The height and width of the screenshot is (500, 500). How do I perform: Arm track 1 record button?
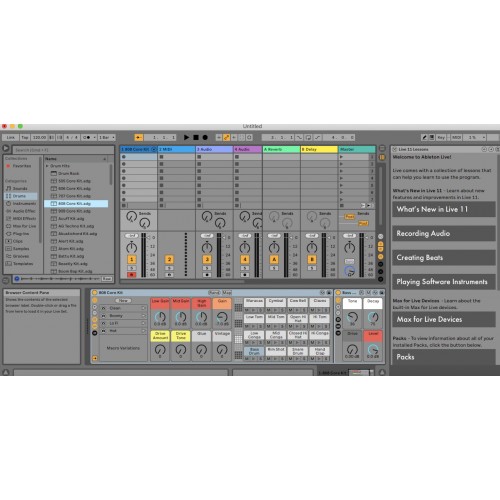click(132, 275)
